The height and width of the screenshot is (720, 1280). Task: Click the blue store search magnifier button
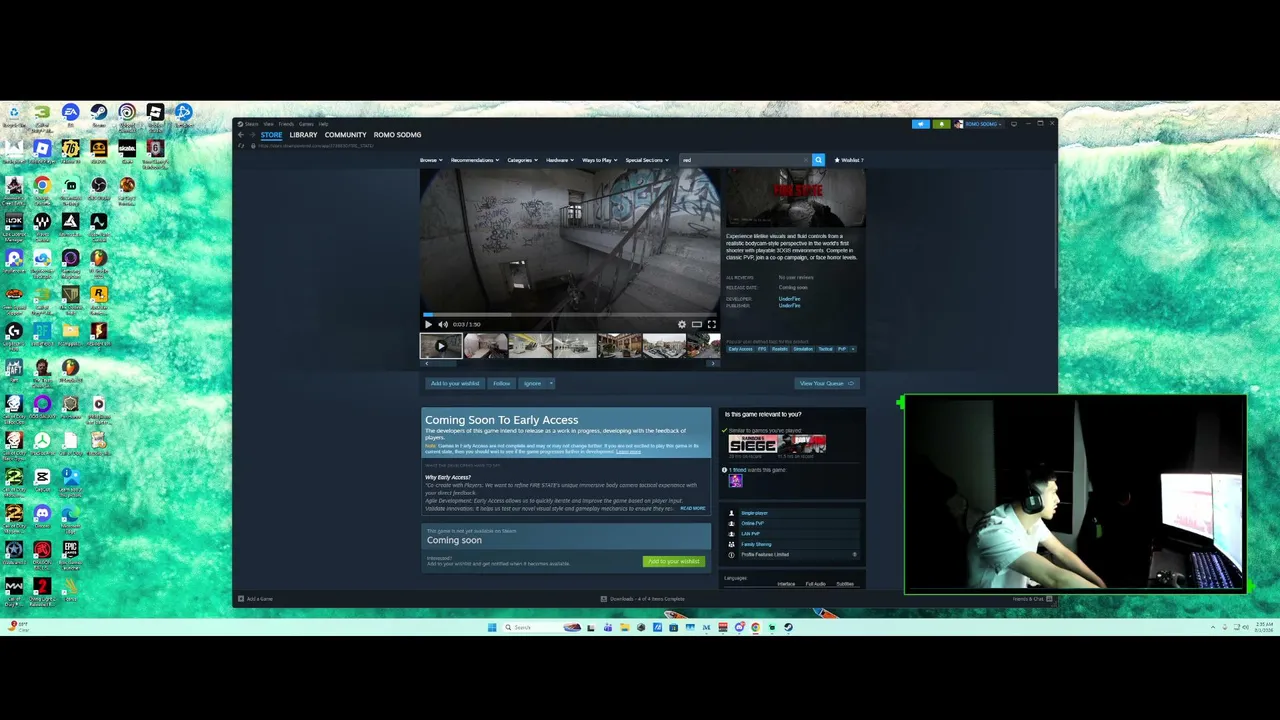point(818,160)
